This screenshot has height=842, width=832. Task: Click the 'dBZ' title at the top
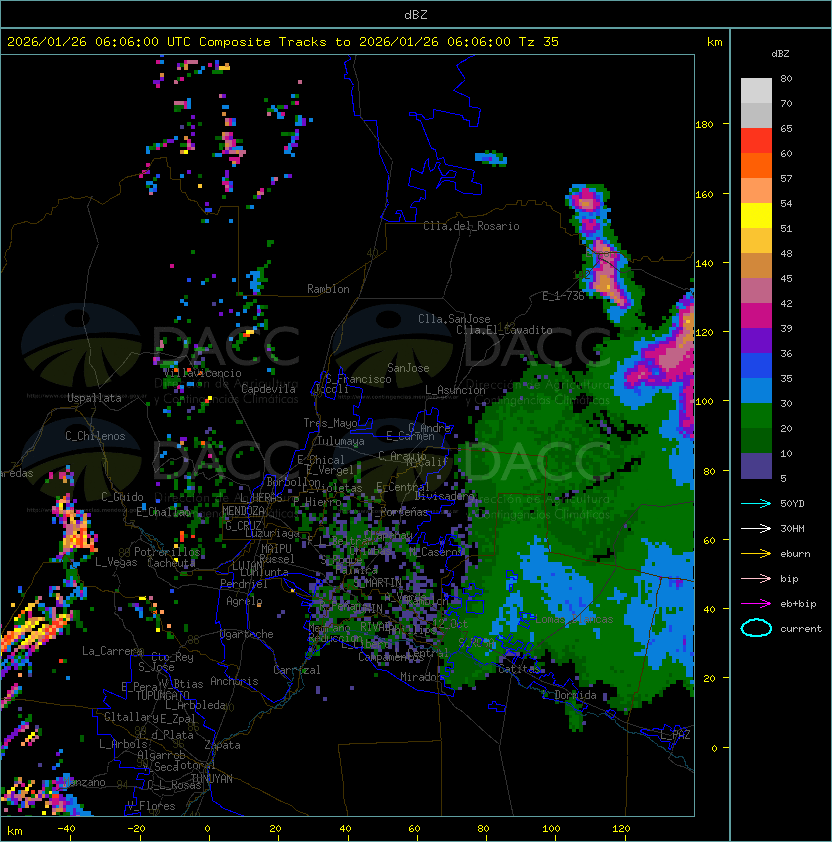coord(416,15)
